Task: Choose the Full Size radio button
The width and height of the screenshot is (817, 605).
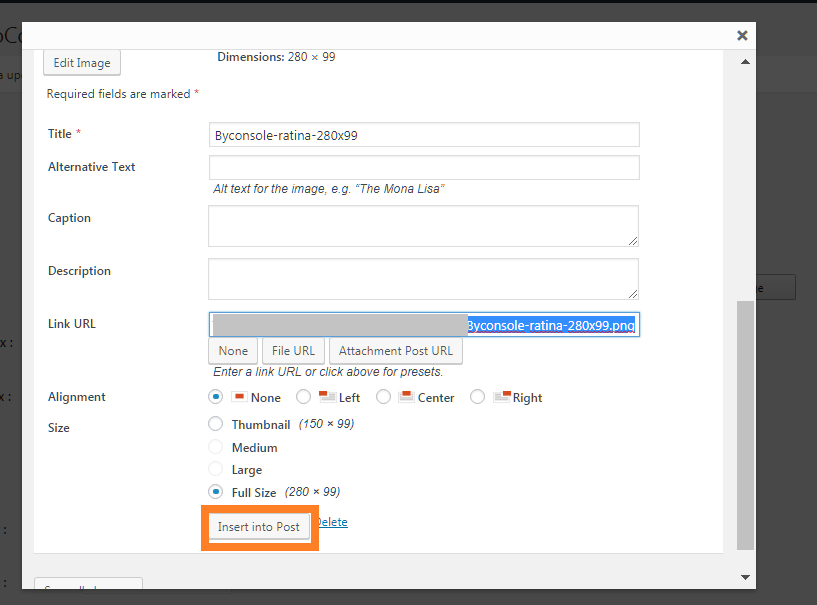Action: (x=215, y=491)
